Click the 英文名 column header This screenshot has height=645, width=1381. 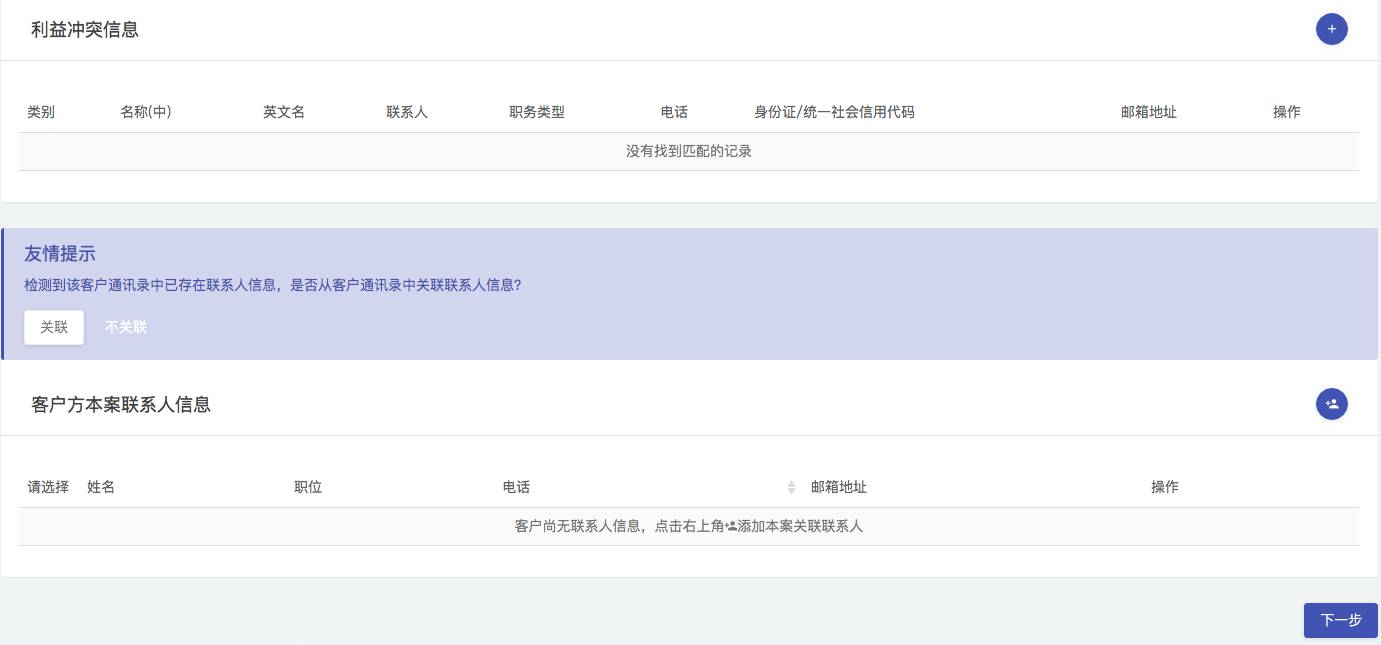coord(284,112)
